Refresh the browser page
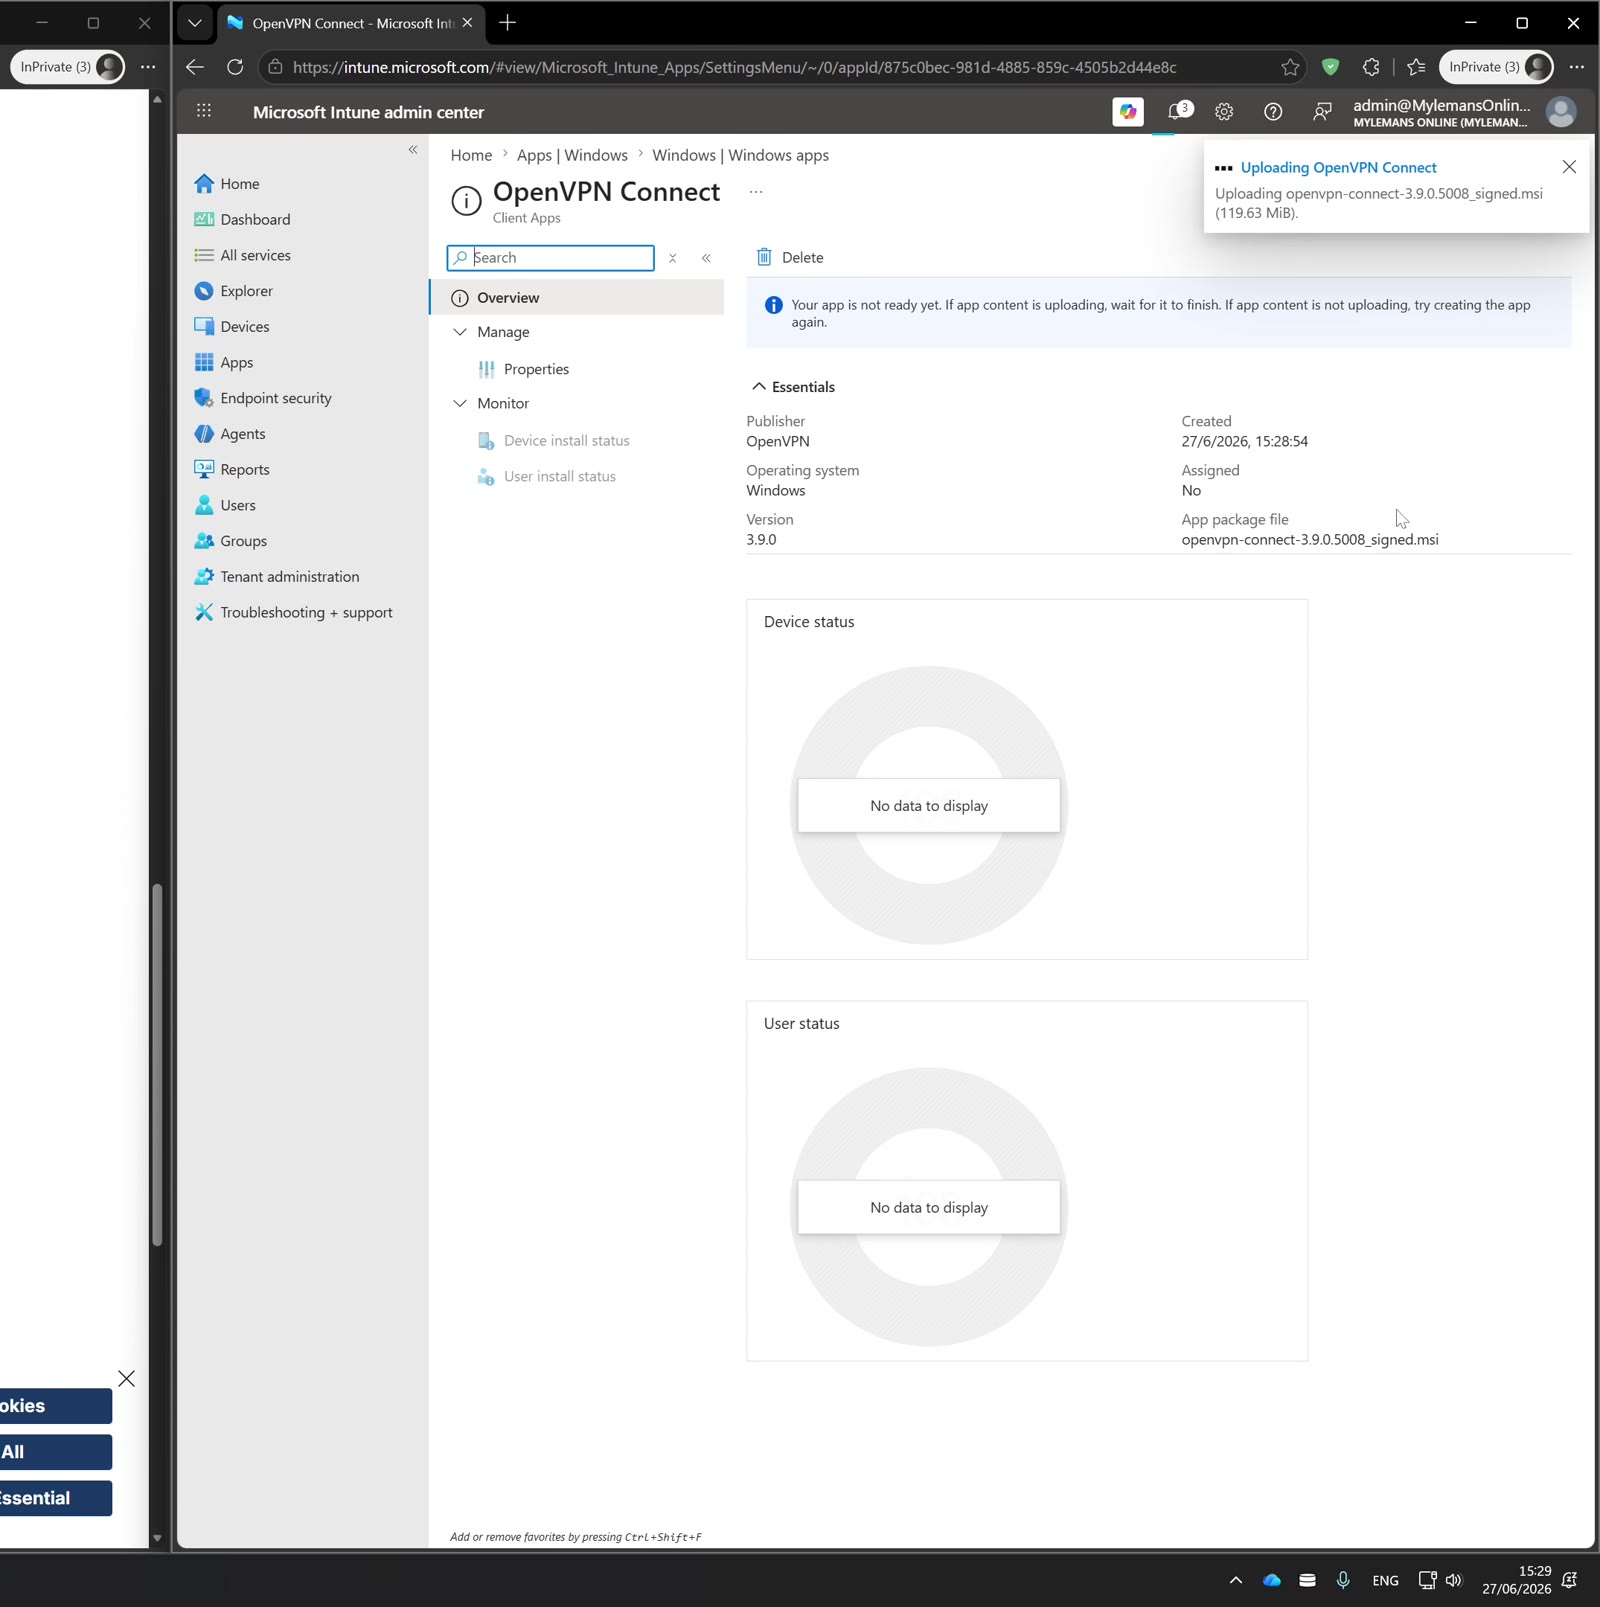 (235, 67)
